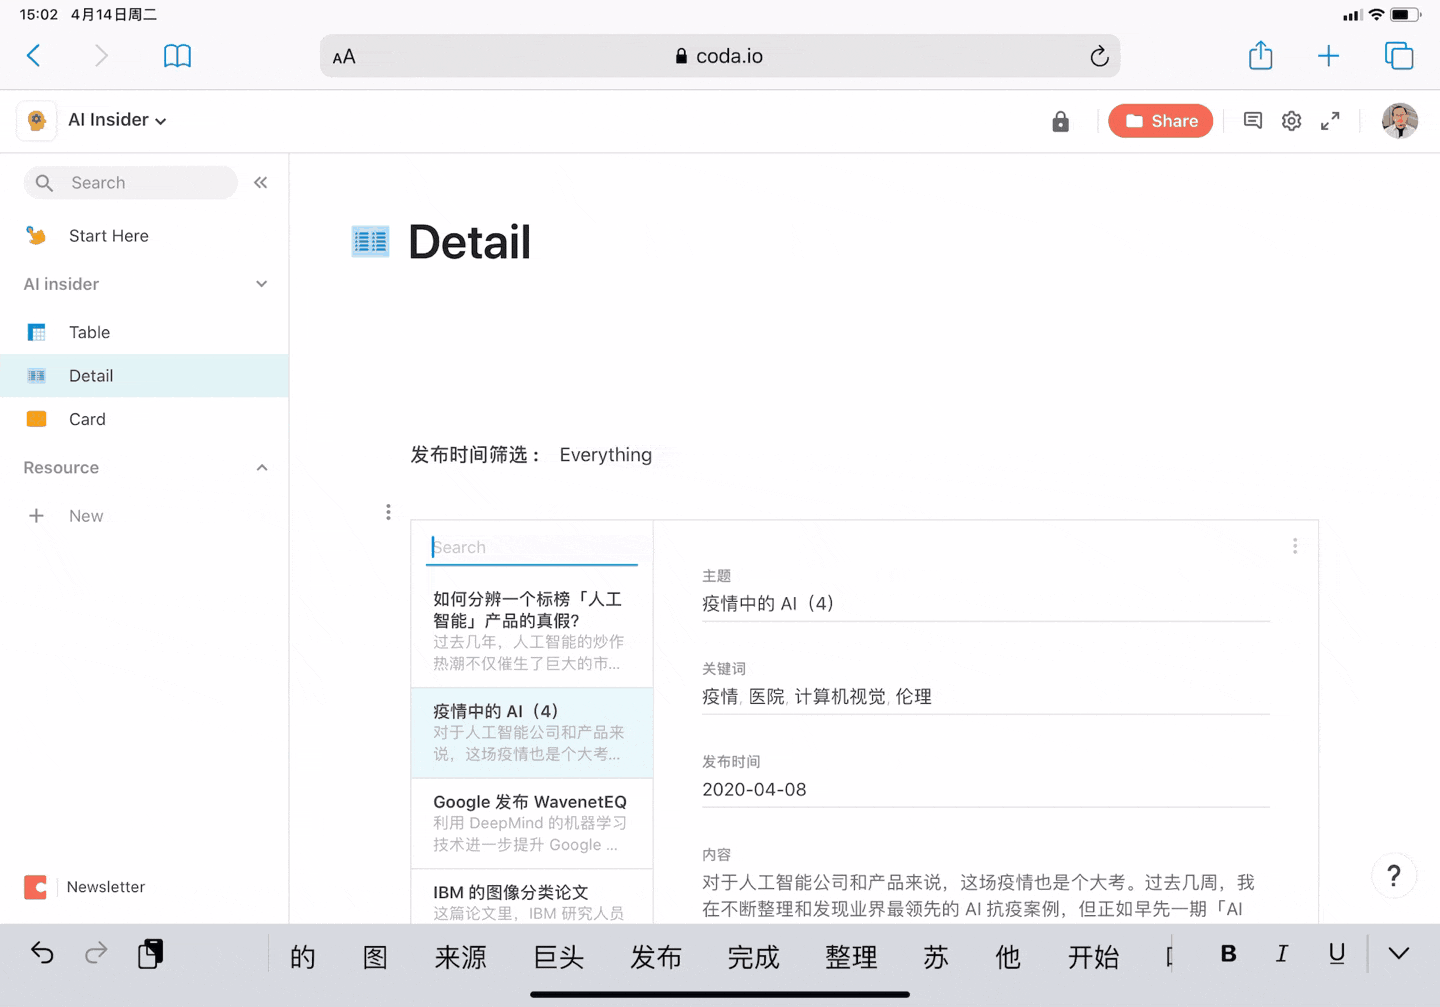Screen dimensions: 1440x1007
Task: Open the Card page in sidebar
Action: point(144,420)
